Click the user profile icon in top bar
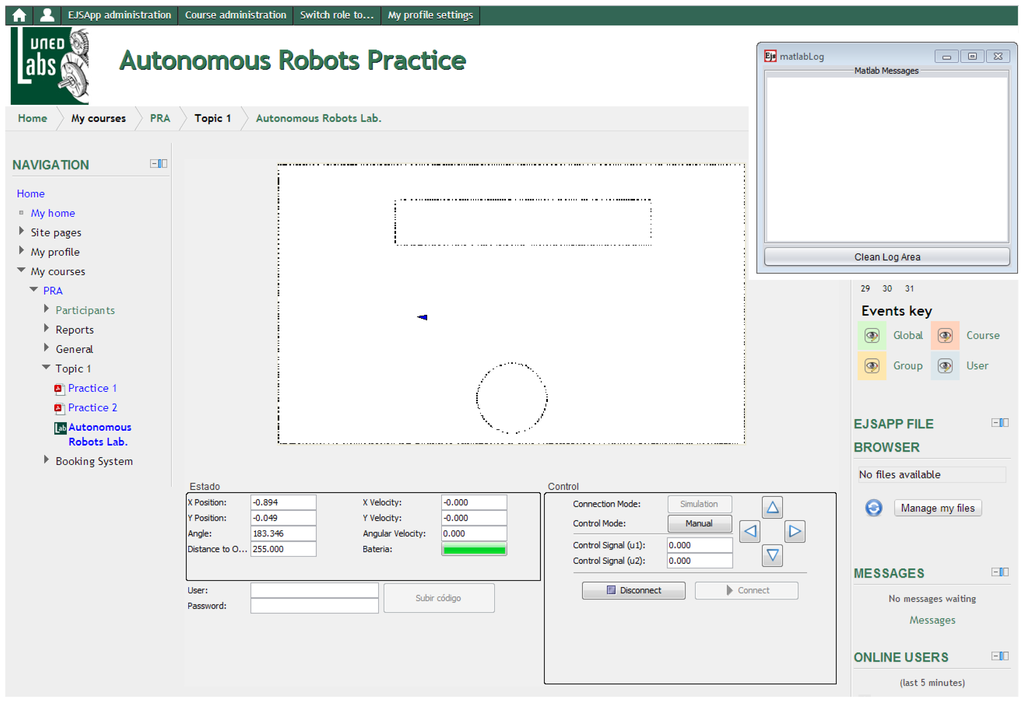This screenshot has width=1024, height=702. coord(47,15)
